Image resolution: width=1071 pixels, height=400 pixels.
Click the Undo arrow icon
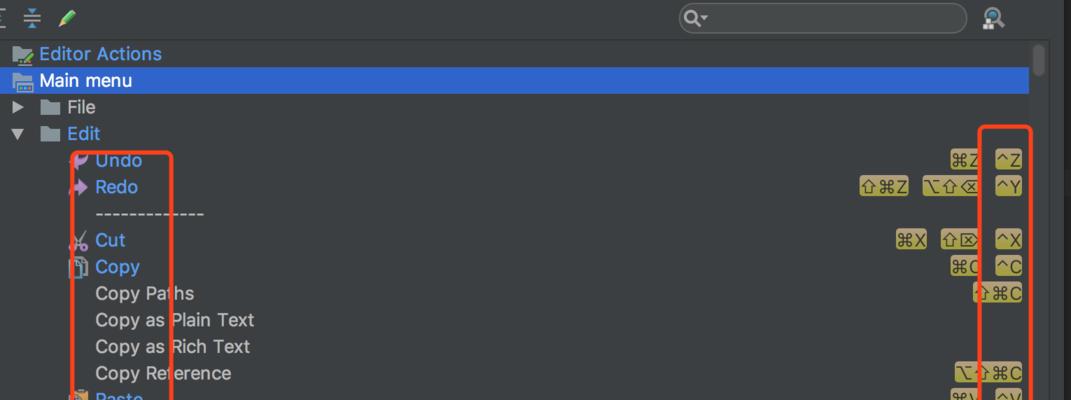[79, 160]
